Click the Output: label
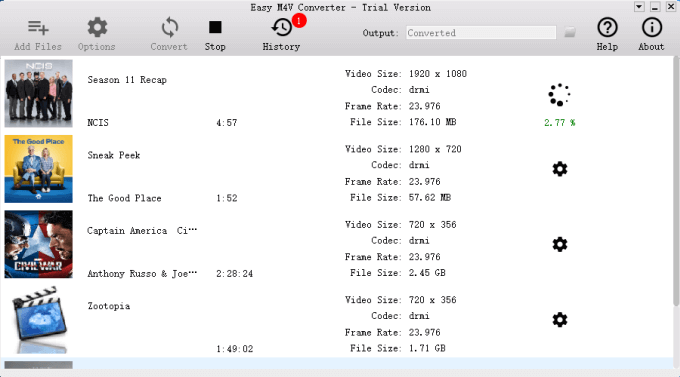Viewport: 680px width, 377px height. [380, 33]
